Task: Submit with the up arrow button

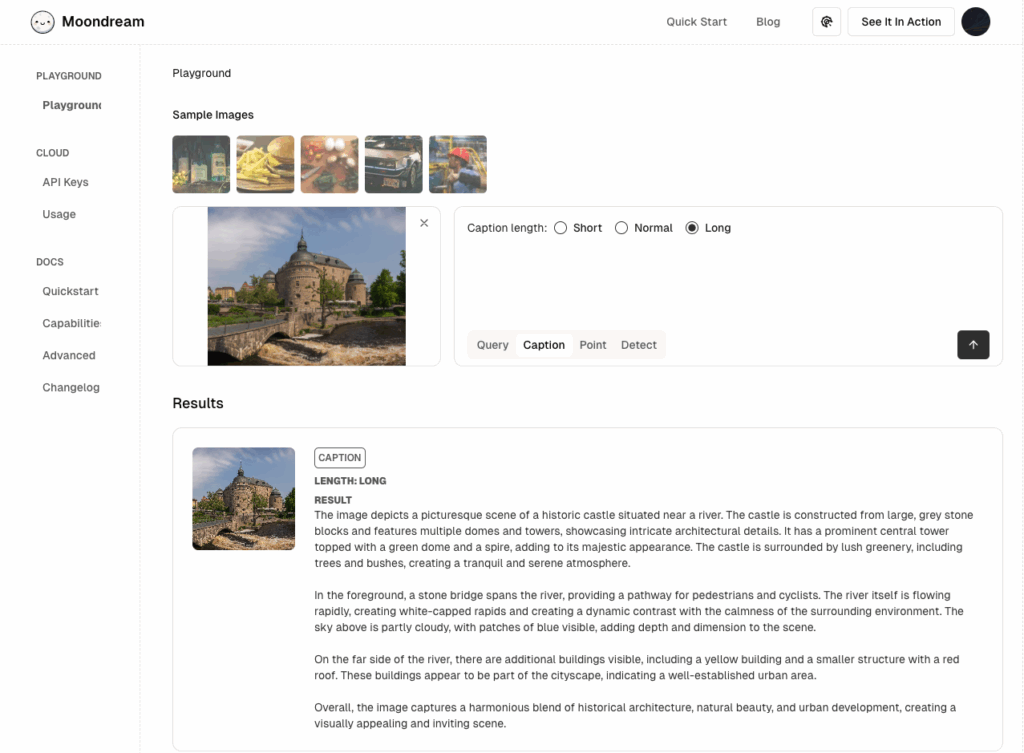Action: coord(973,345)
